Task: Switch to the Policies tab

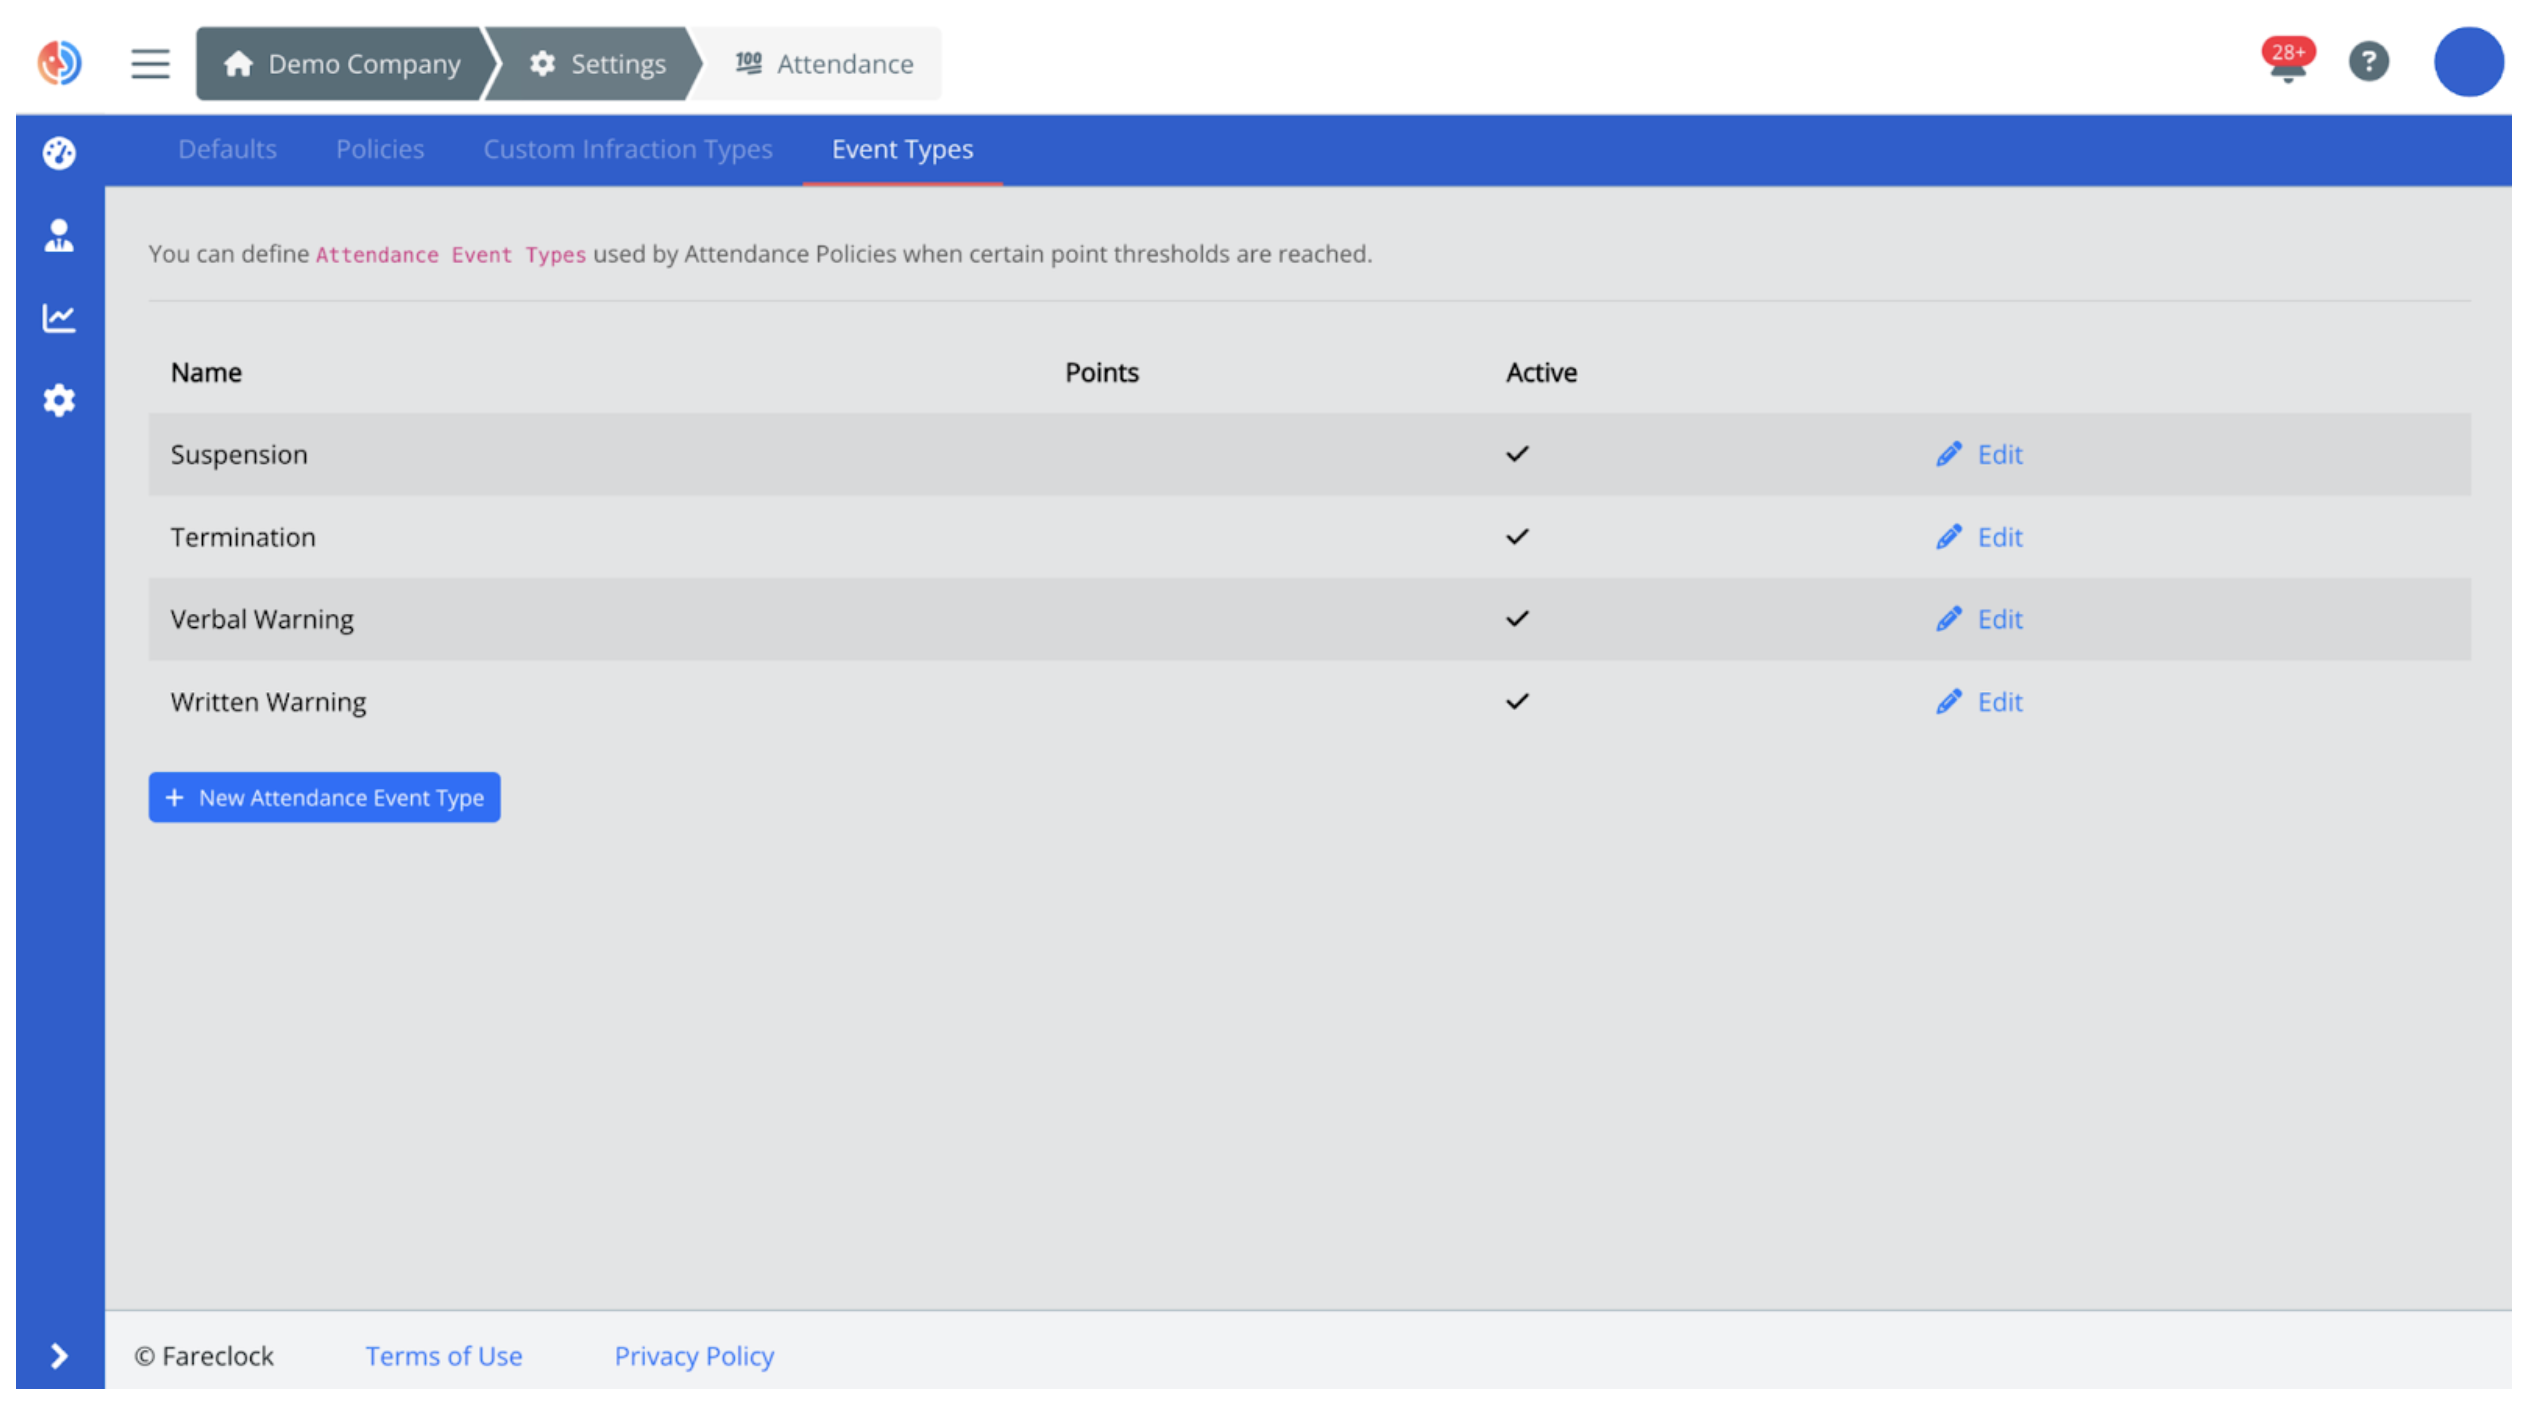Action: click(x=380, y=149)
